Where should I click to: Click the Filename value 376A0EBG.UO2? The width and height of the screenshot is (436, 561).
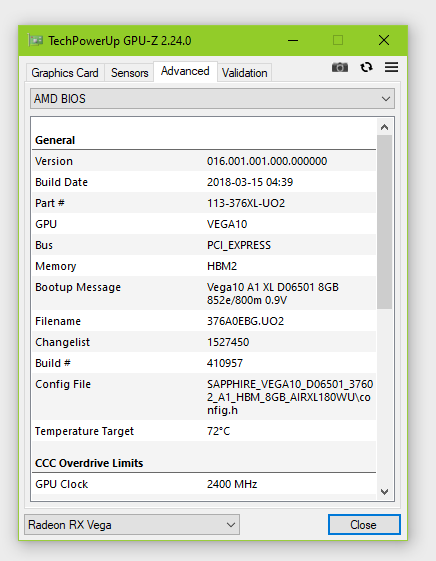point(245,321)
